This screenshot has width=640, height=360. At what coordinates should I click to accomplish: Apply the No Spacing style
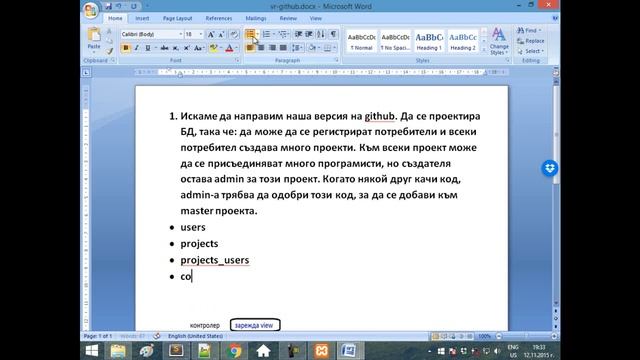click(395, 41)
